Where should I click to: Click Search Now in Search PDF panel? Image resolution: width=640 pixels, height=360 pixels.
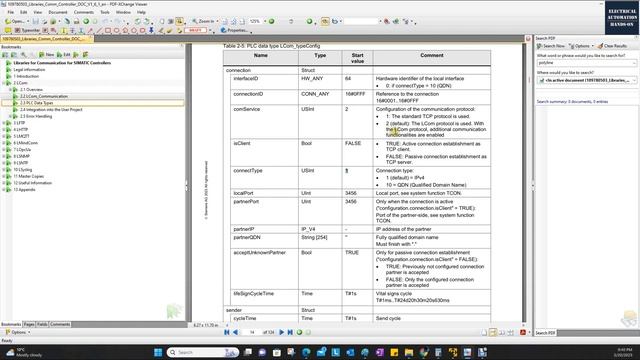pos(551,46)
